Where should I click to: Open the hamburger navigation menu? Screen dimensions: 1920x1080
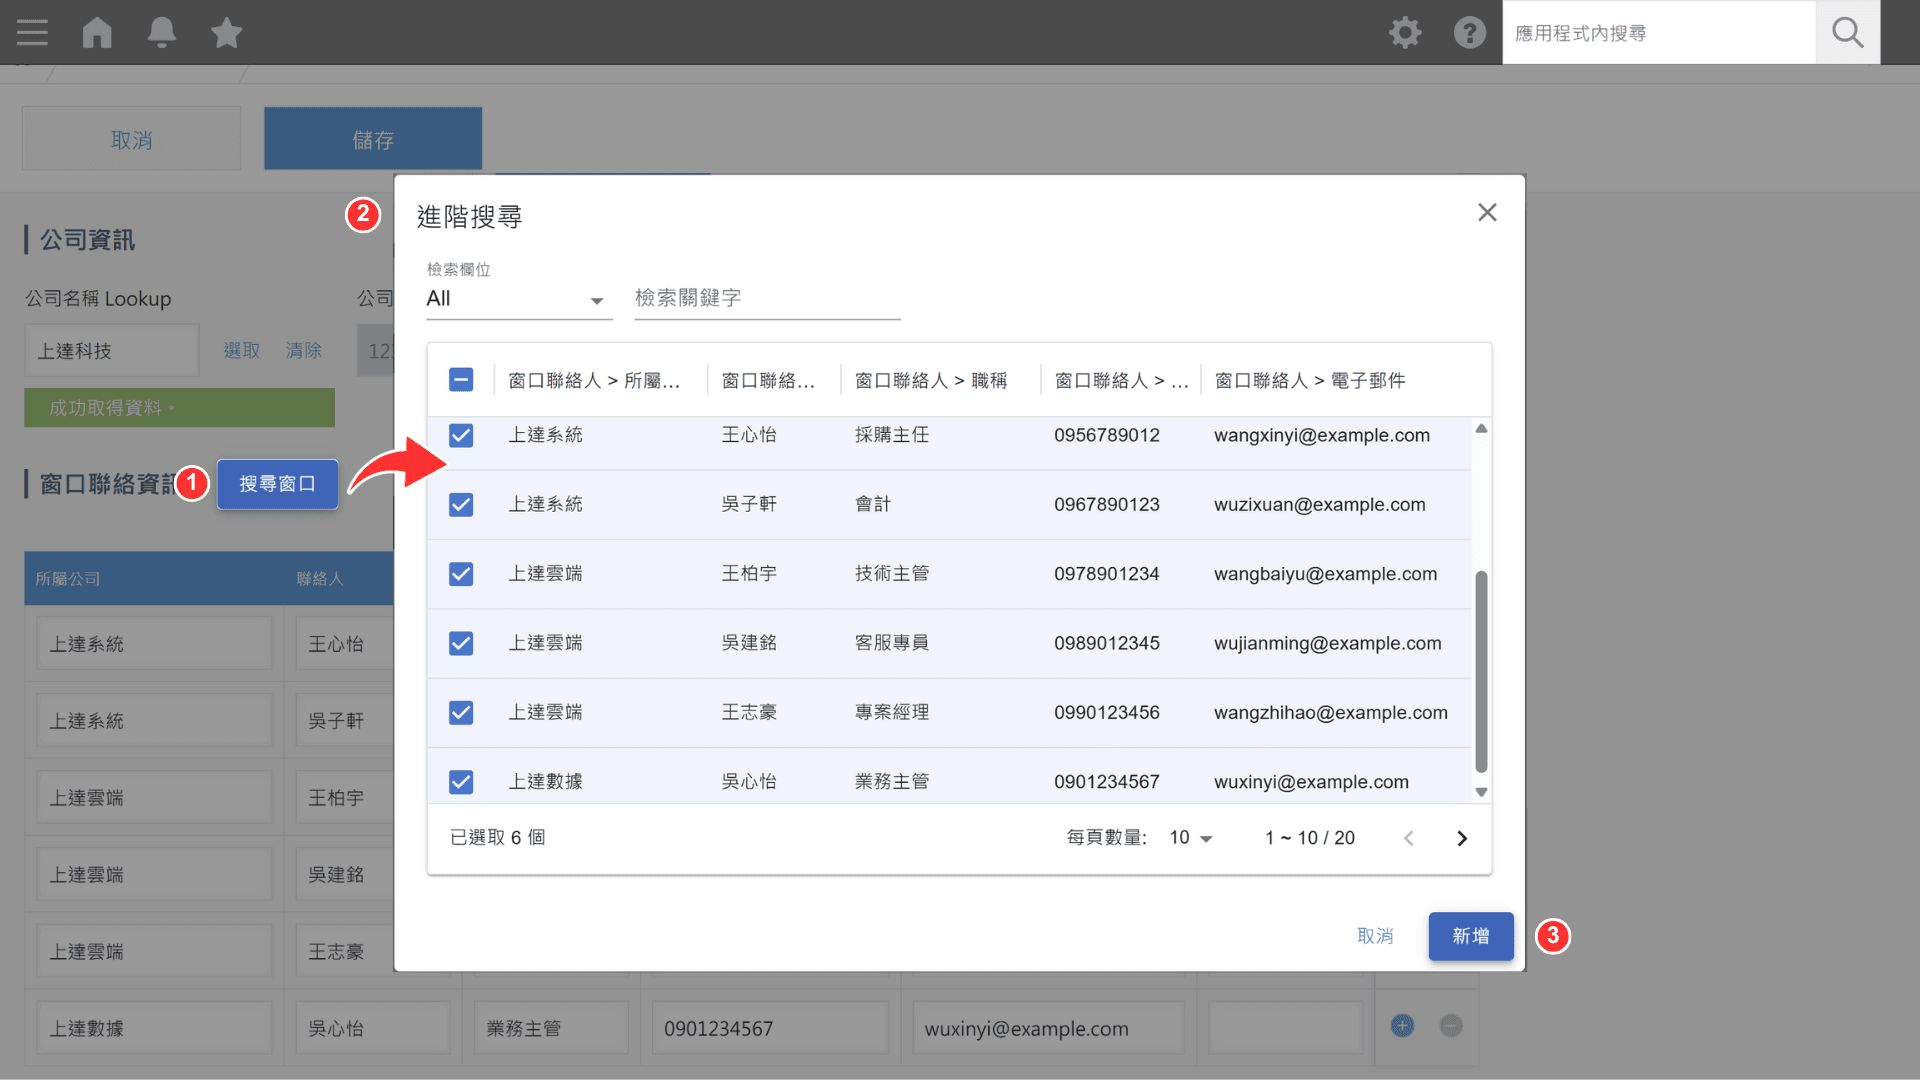(x=31, y=32)
